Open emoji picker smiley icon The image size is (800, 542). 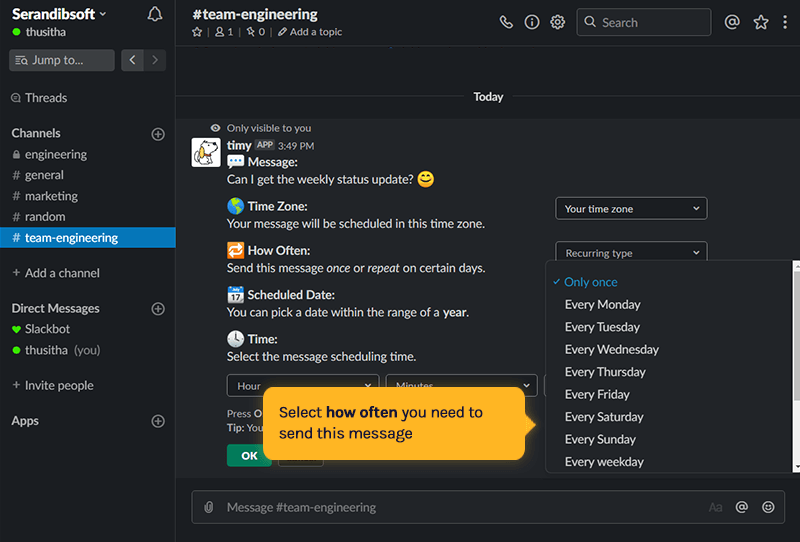click(768, 507)
